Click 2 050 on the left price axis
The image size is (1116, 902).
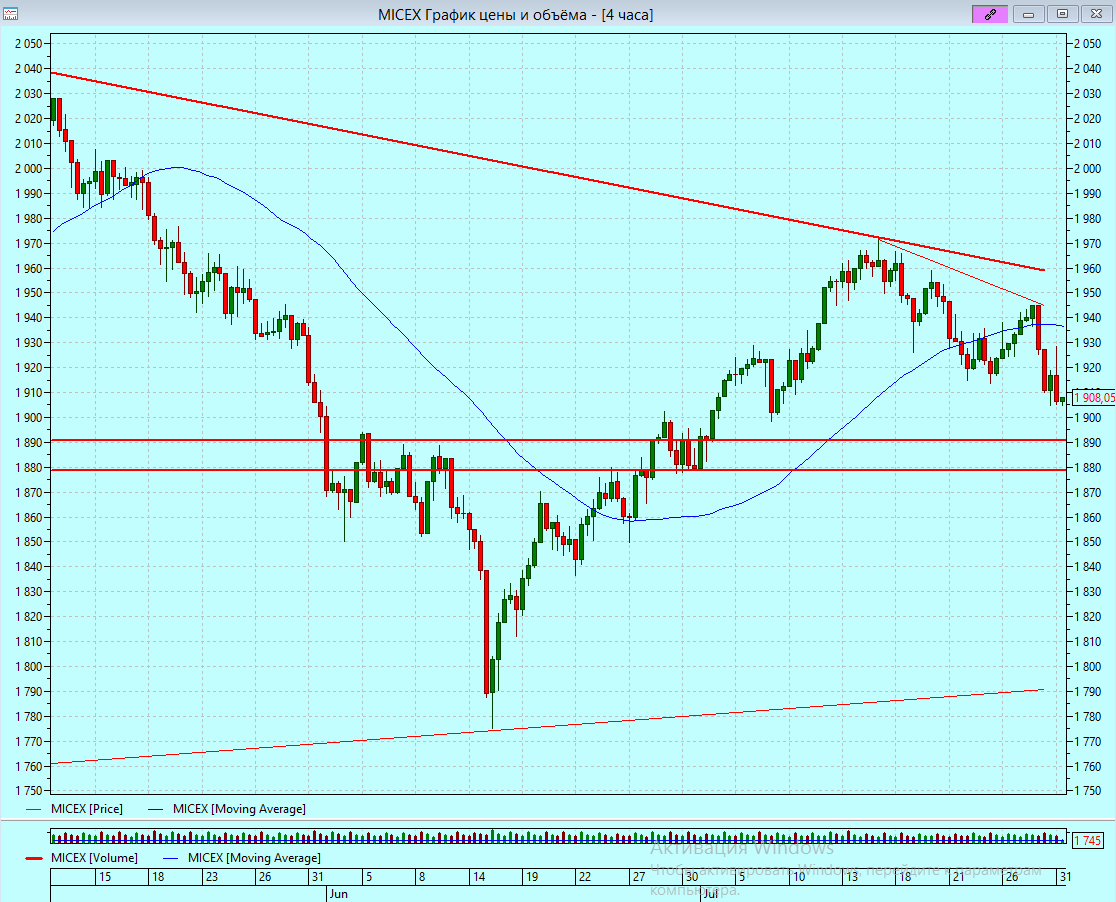(28, 43)
